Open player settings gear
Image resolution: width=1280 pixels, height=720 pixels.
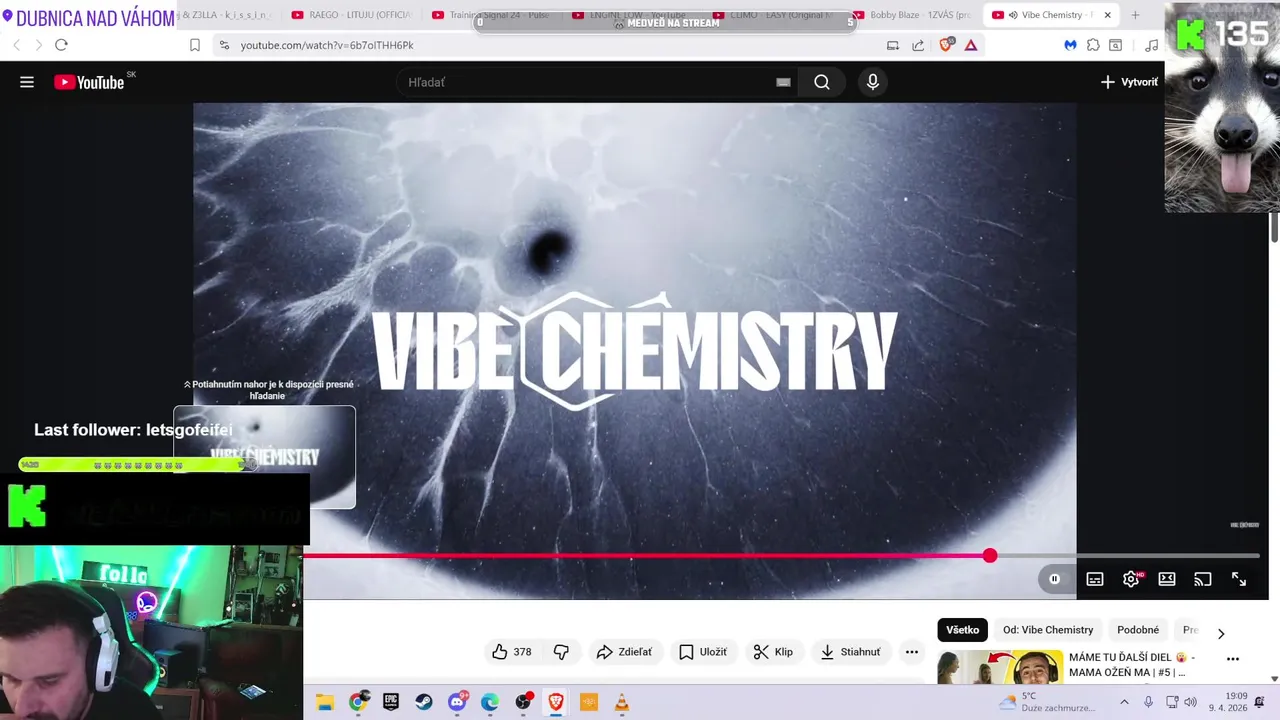pyautogui.click(x=1131, y=579)
